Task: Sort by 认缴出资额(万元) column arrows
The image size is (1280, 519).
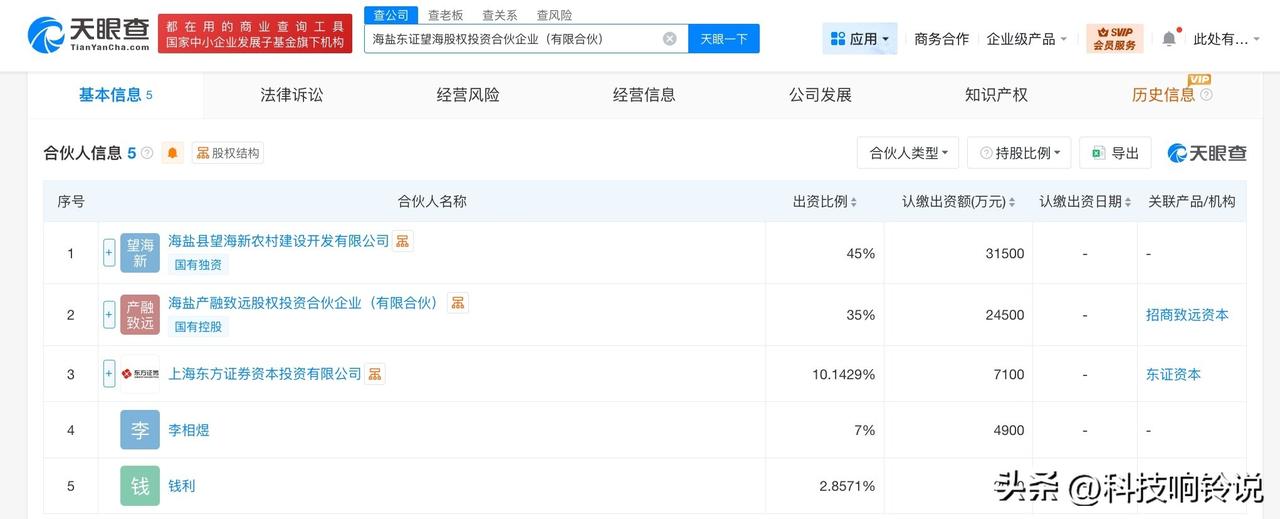Action: (x=1011, y=202)
